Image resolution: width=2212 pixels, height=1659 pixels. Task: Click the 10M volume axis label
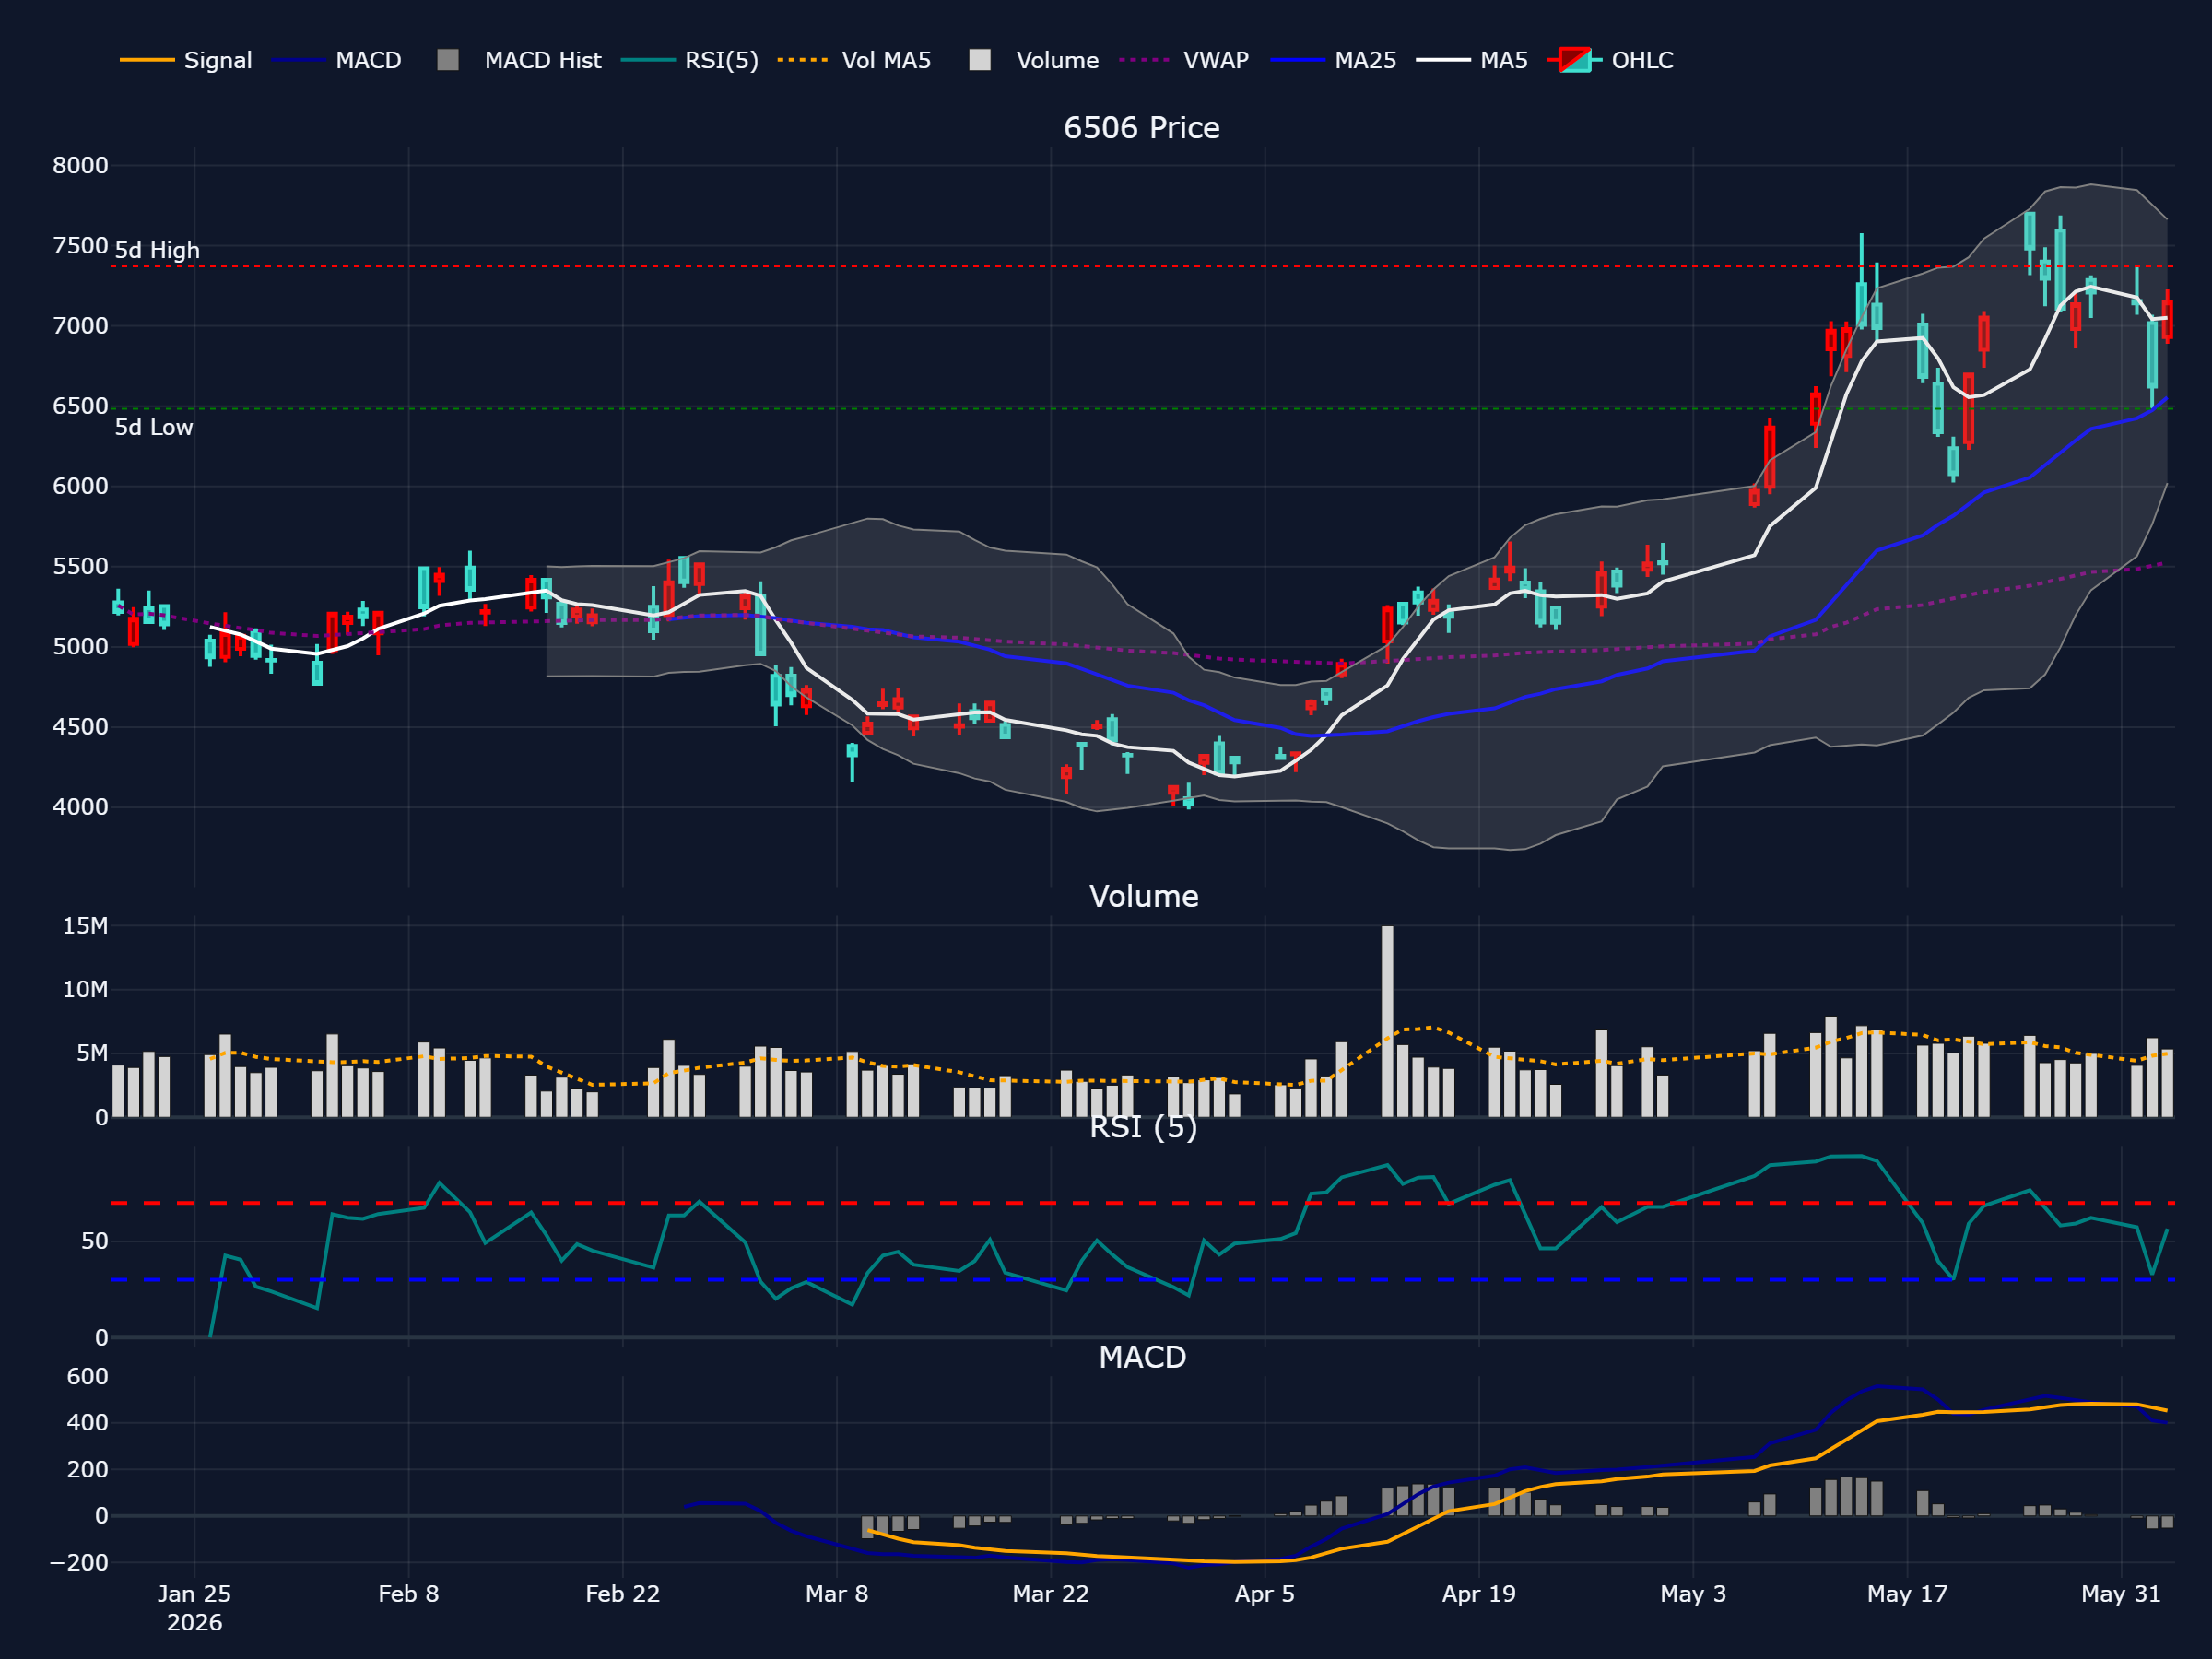point(85,990)
